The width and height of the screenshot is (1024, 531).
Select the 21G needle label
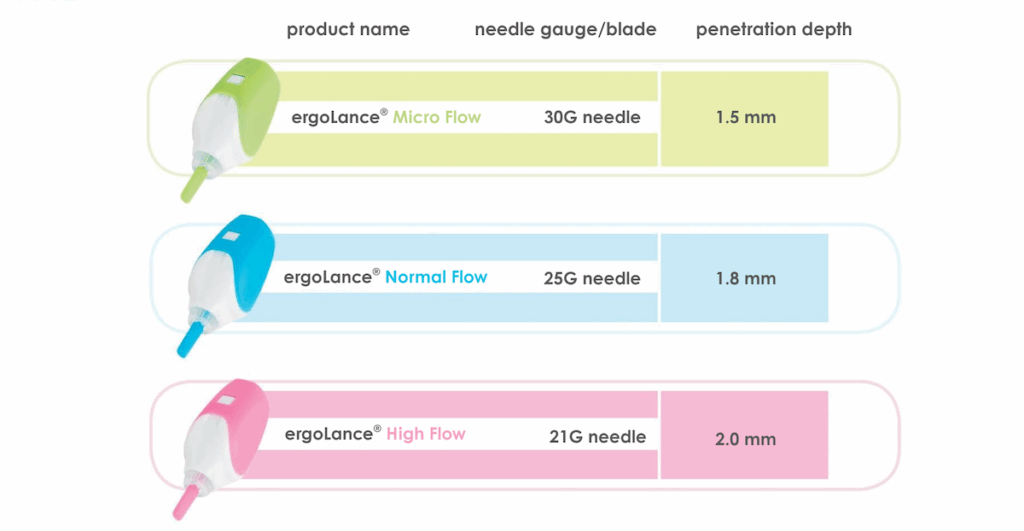coord(597,436)
